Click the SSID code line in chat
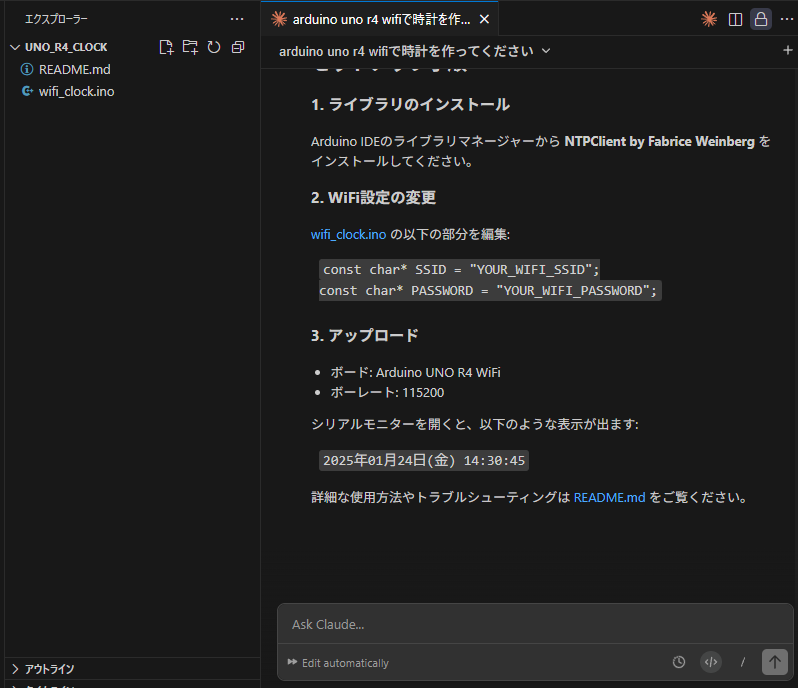Screen dimensions: 798x688 point(461,270)
